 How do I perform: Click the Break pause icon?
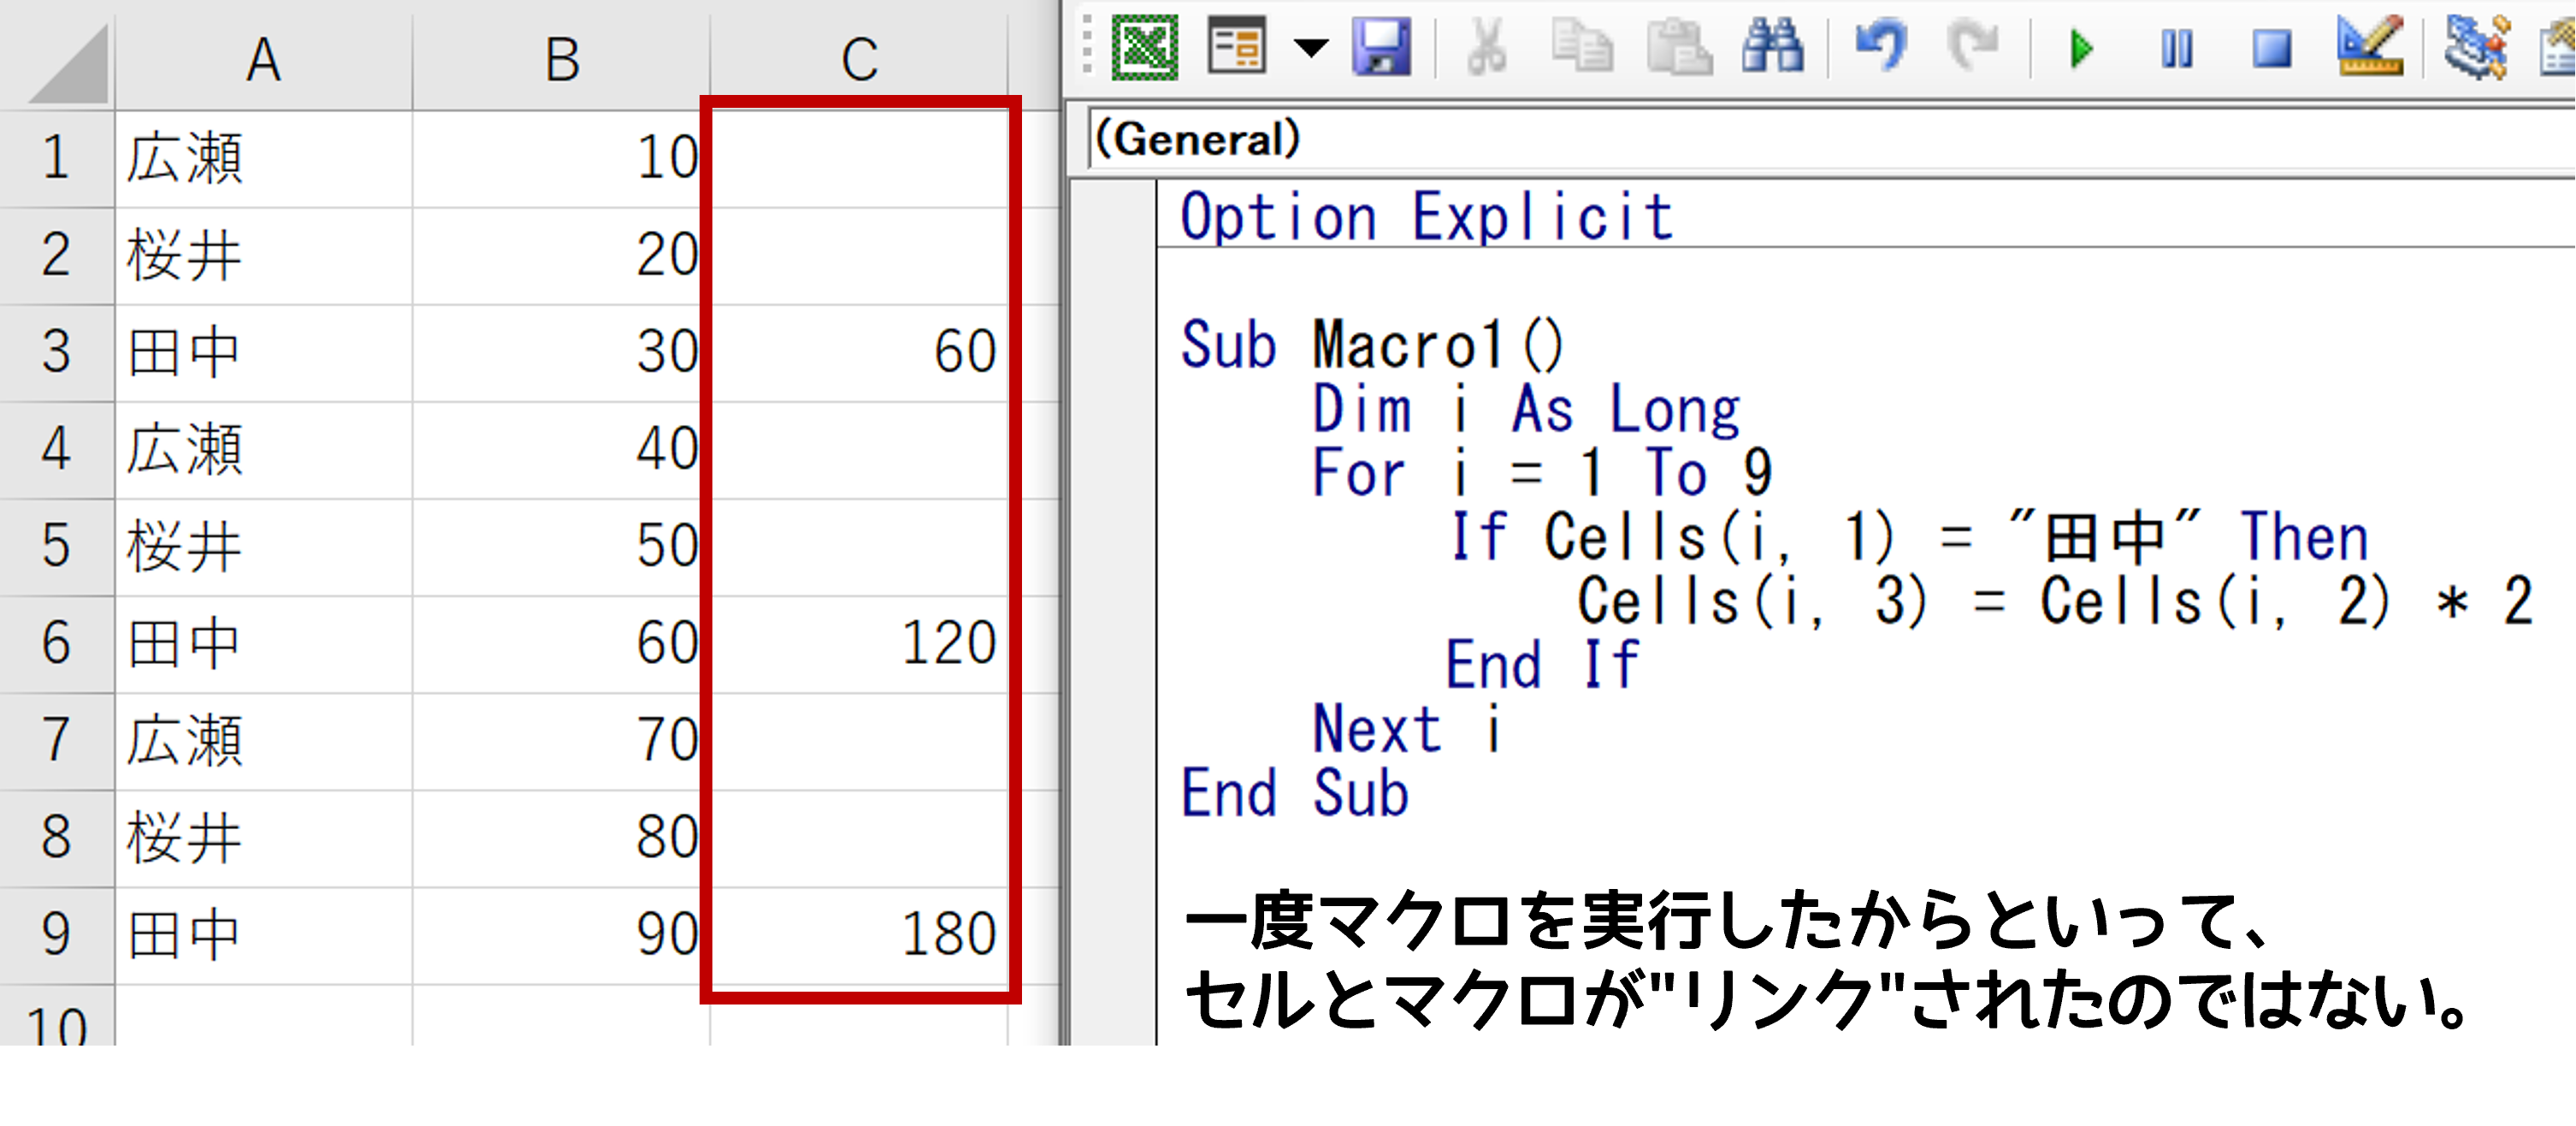2177,48
